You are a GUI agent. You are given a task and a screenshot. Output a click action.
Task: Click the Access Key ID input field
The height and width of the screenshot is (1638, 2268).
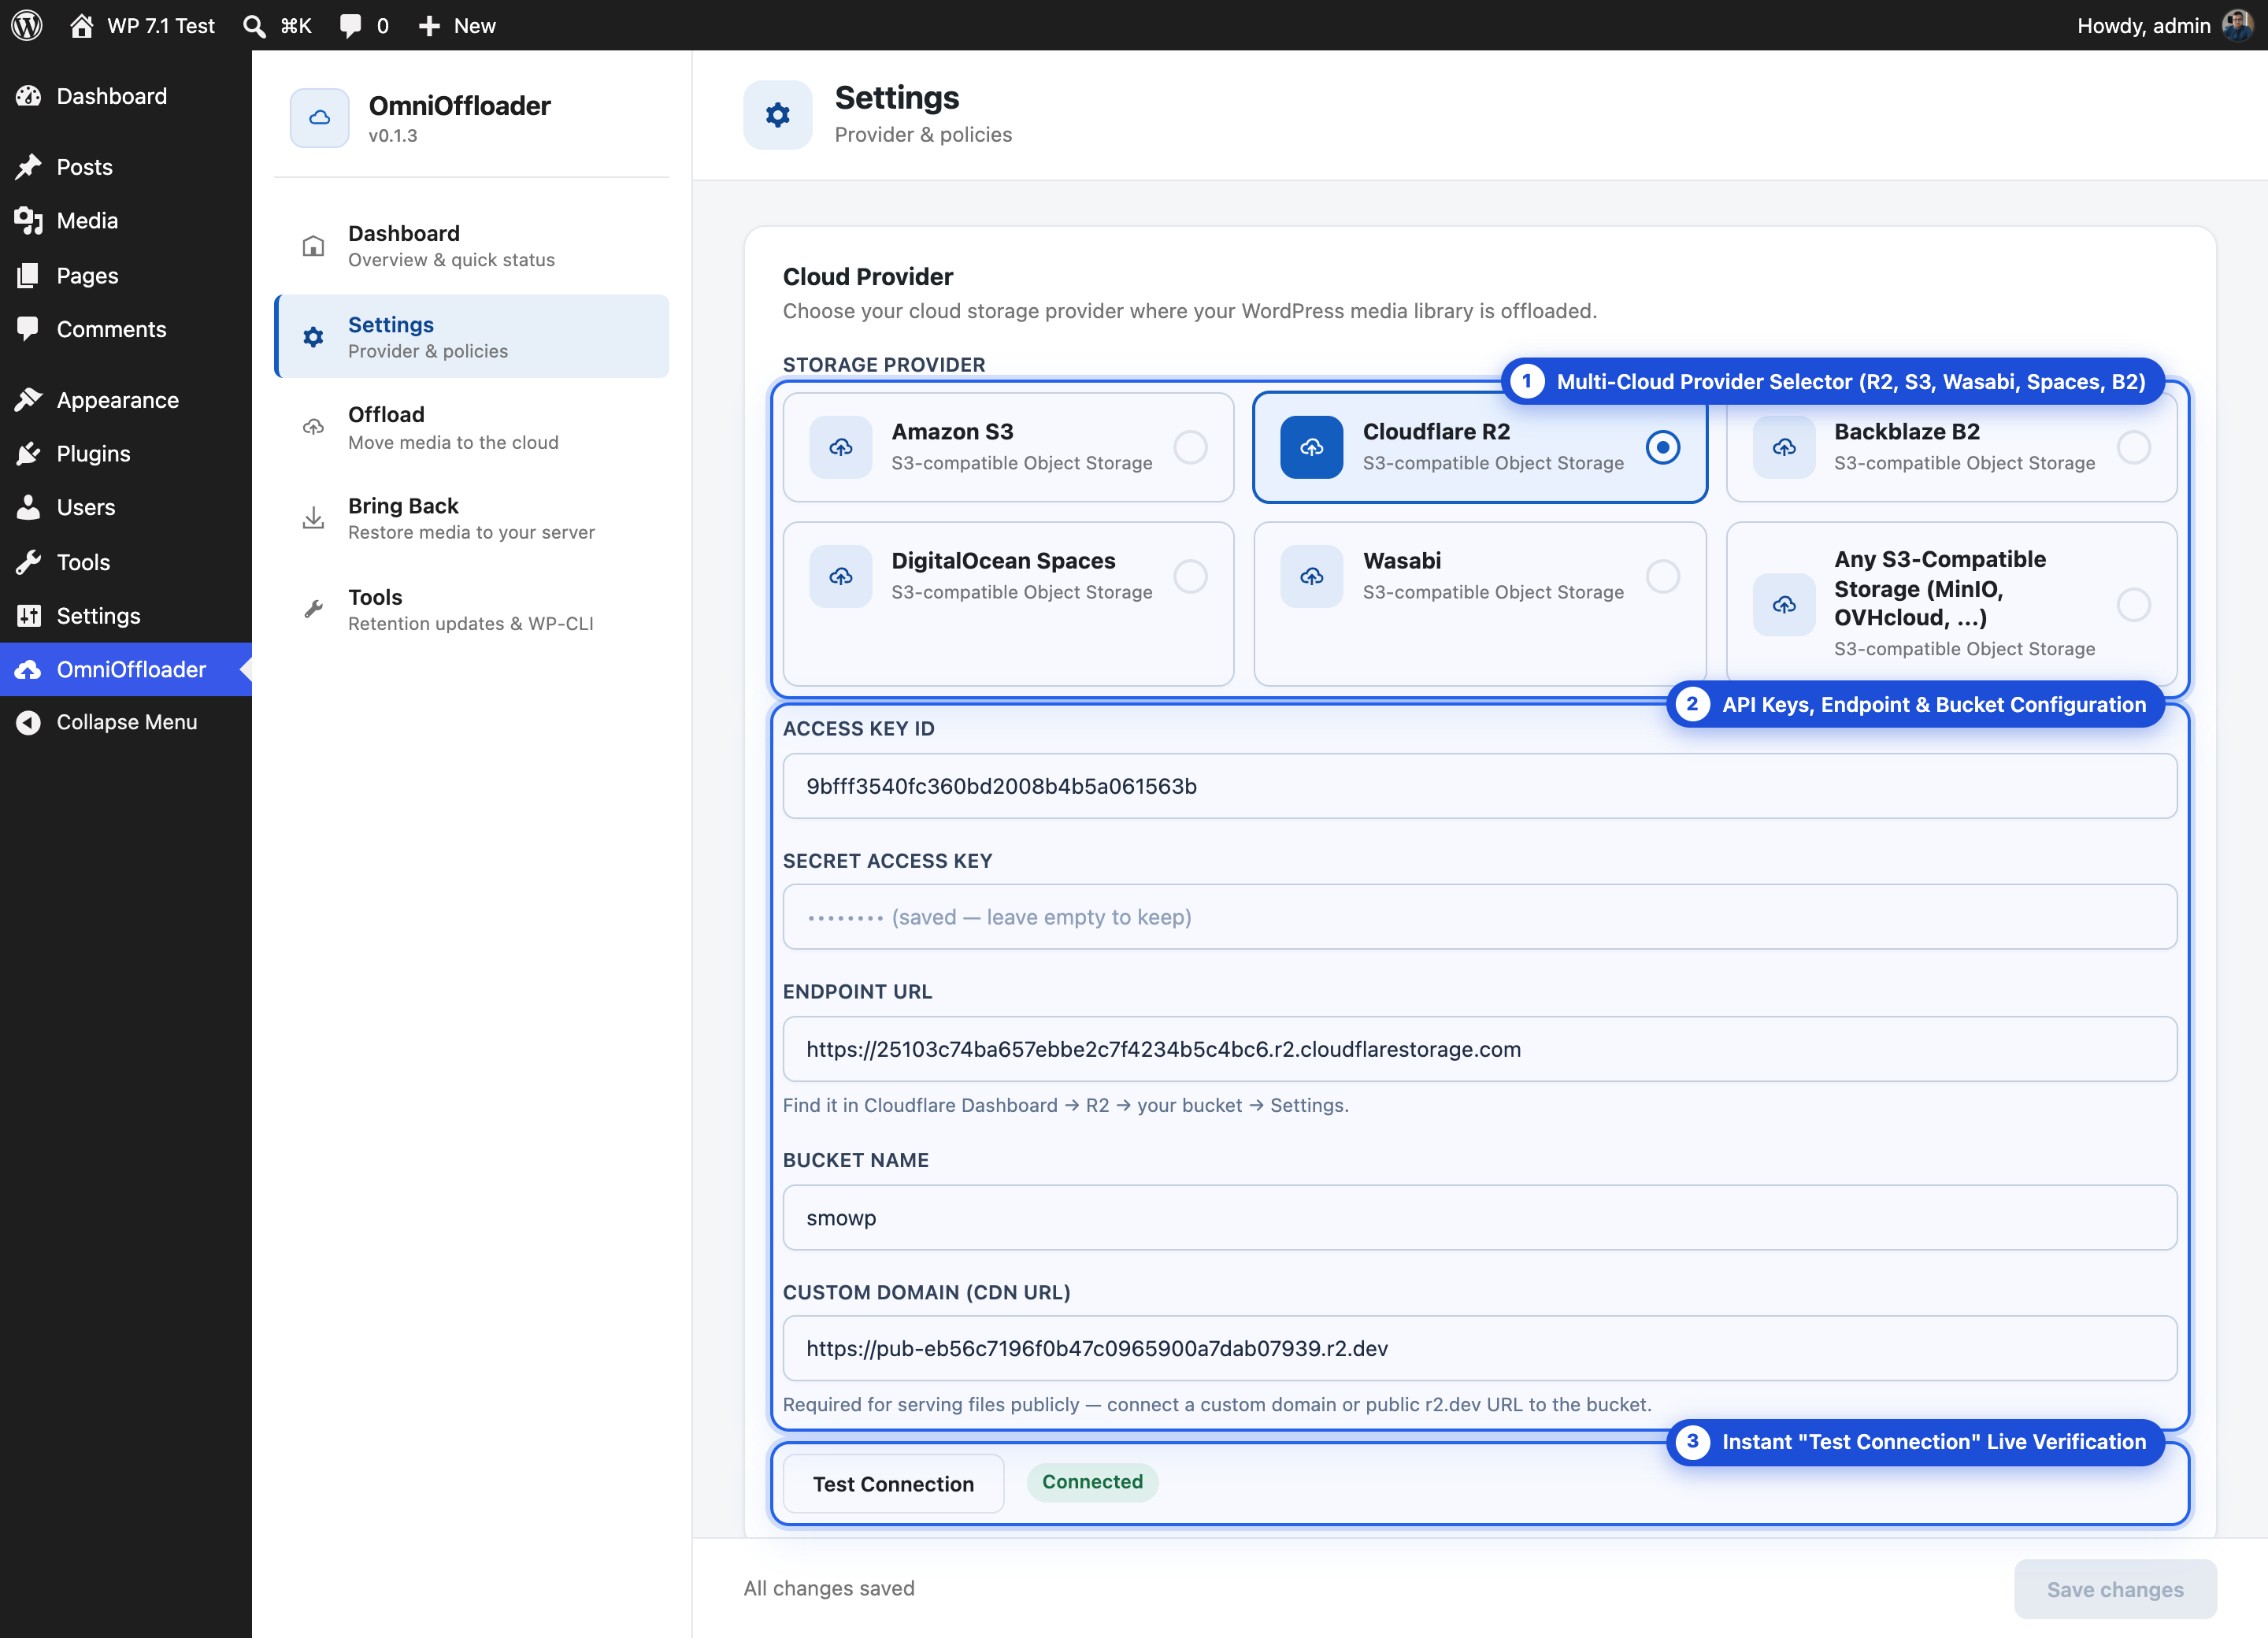tap(1479, 786)
